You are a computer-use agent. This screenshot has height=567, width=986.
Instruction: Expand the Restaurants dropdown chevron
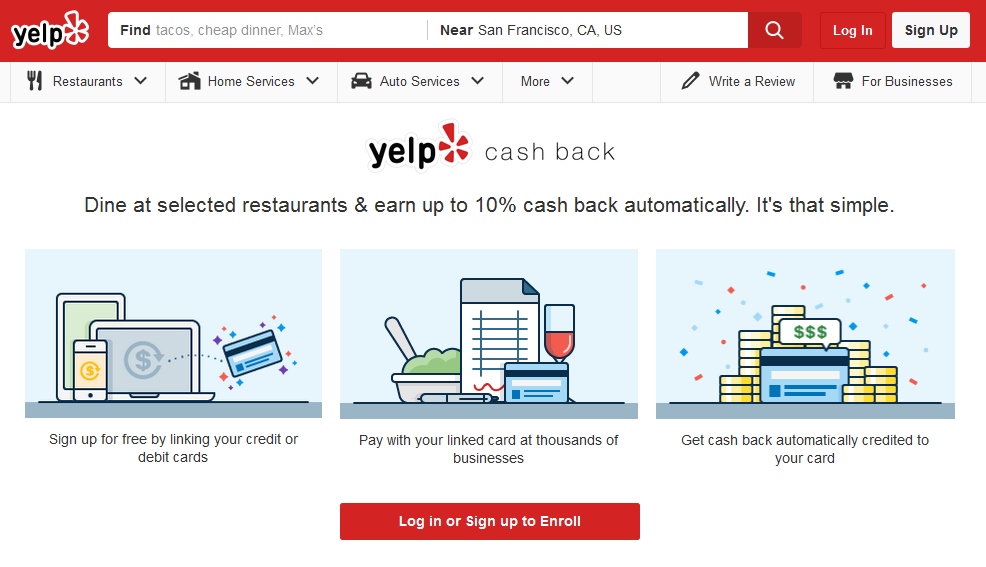tap(140, 81)
